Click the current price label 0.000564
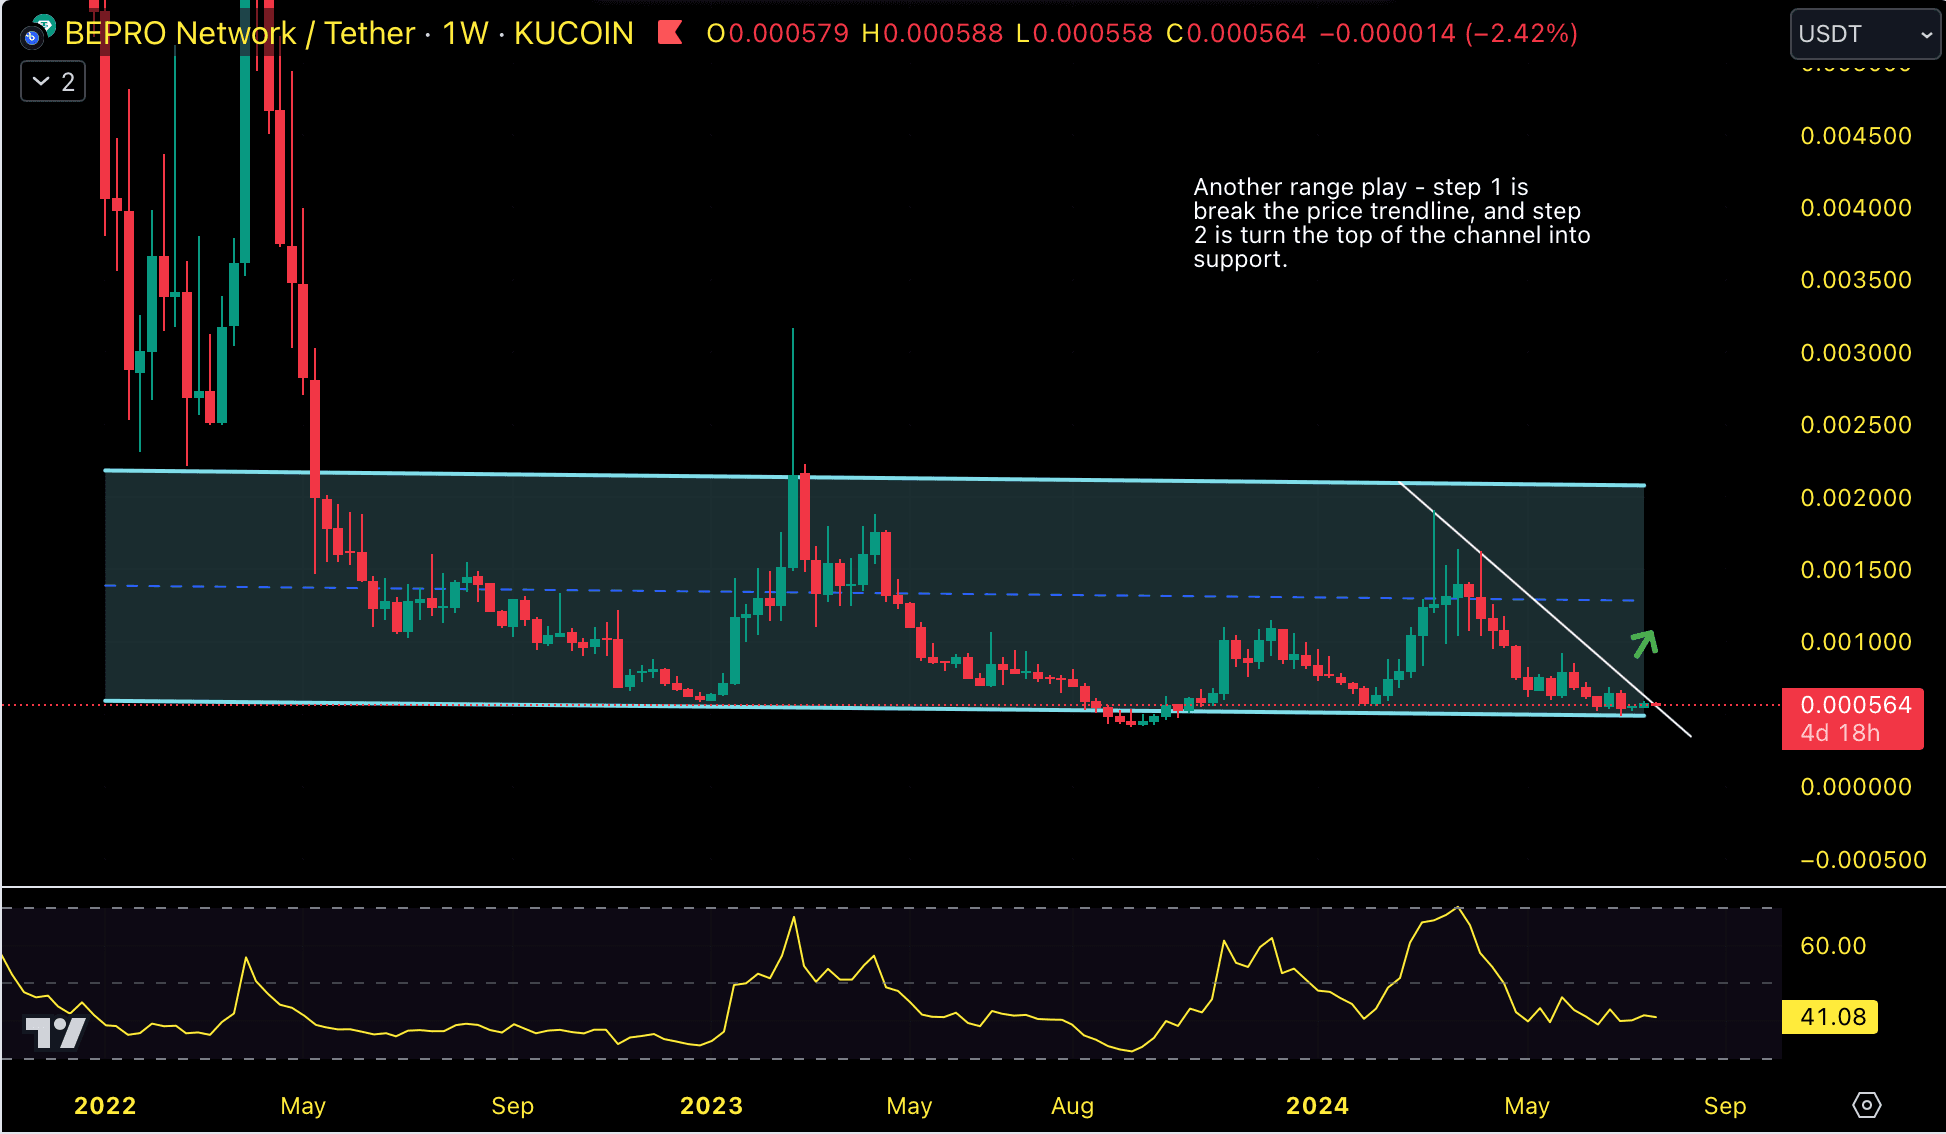 tap(1855, 705)
